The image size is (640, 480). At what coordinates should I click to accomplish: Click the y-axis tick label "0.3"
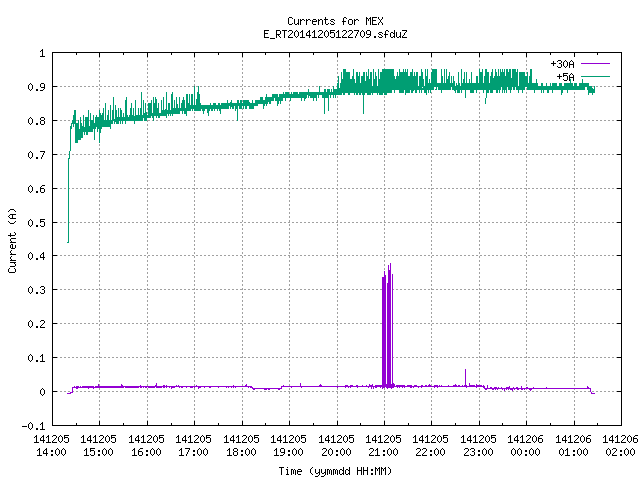pyautogui.click(x=36, y=290)
